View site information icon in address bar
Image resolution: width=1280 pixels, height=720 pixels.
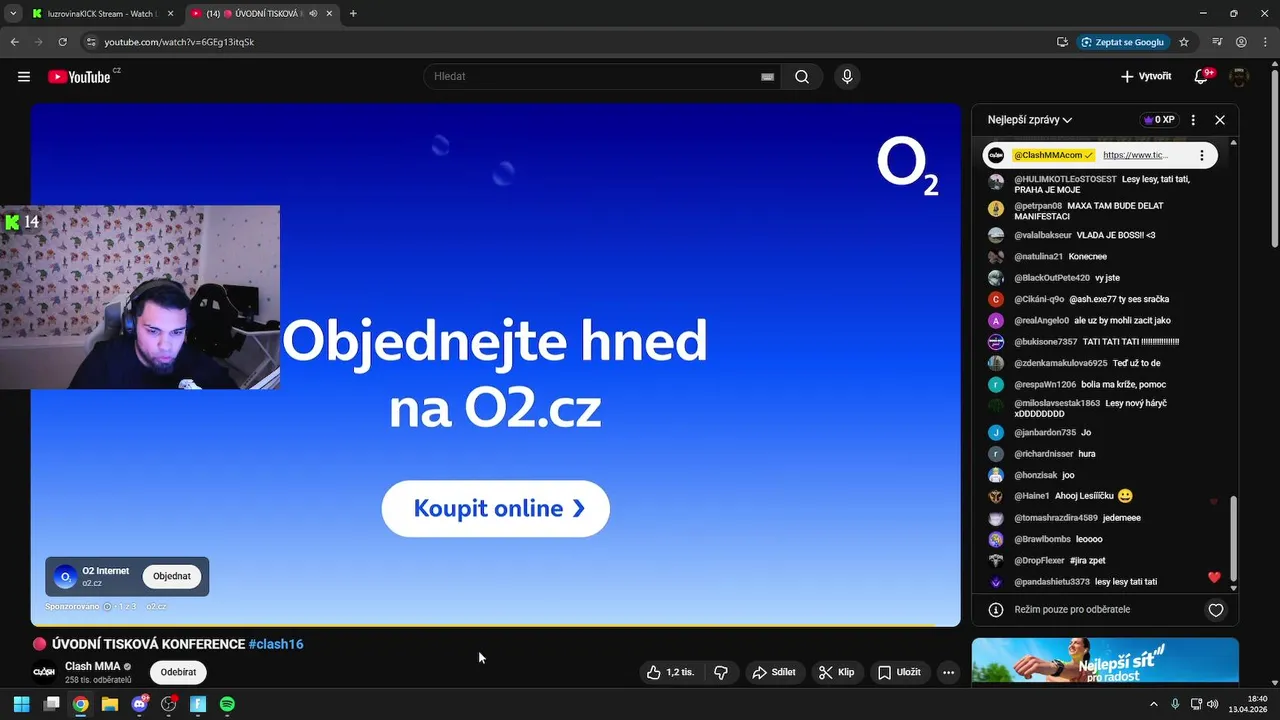point(91,42)
